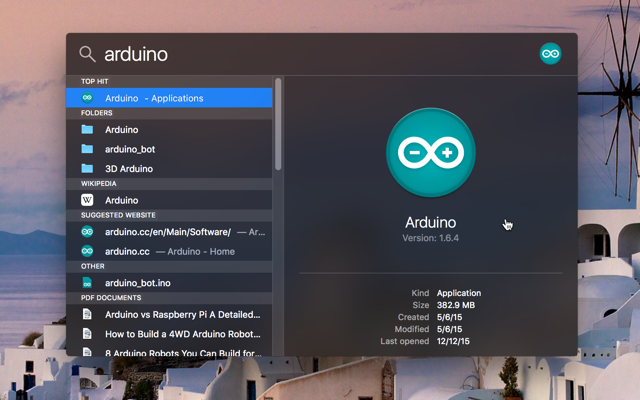Click the folder icon next to arduino_bot
The height and width of the screenshot is (400, 640).
pos(87,149)
